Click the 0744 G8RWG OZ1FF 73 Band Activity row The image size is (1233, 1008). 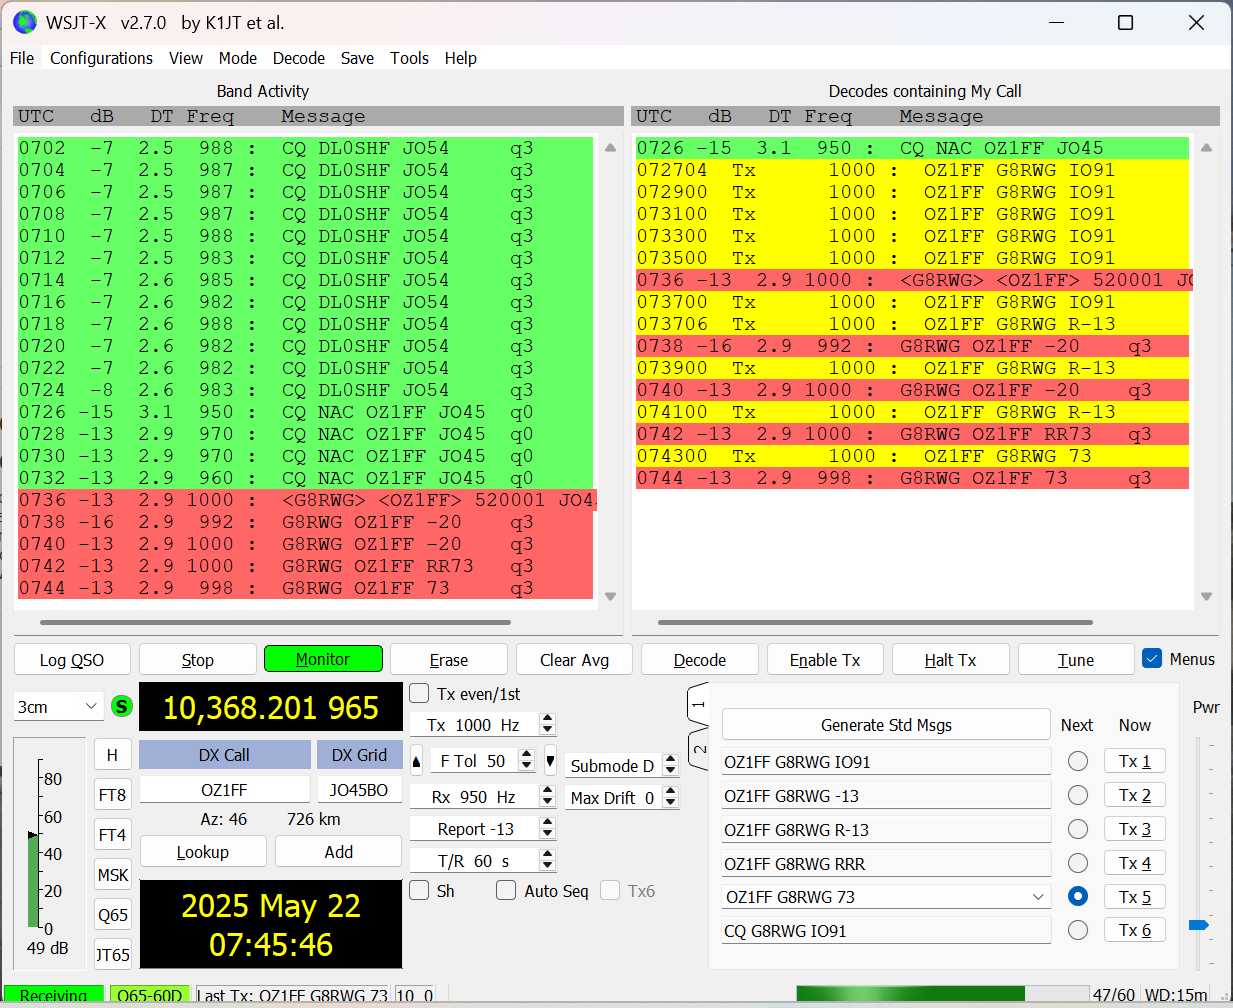tap(305, 588)
